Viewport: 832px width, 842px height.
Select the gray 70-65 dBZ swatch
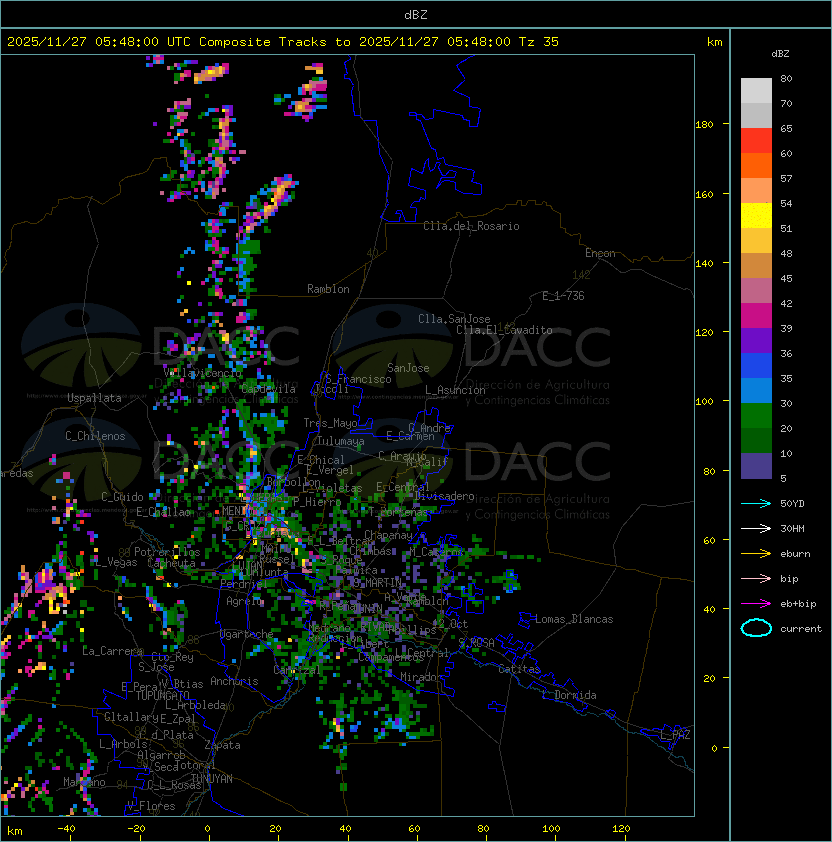tap(756, 115)
